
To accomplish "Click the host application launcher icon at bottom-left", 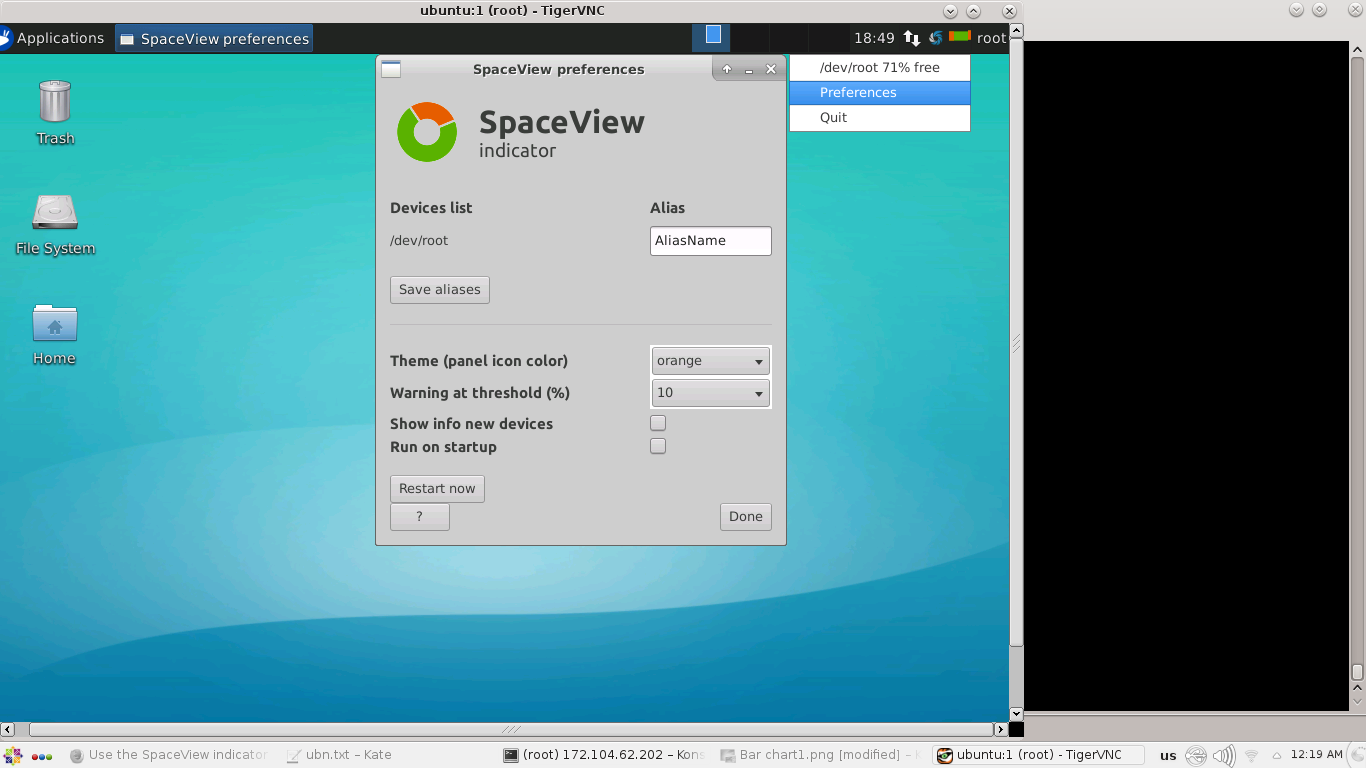I will tap(13, 755).
